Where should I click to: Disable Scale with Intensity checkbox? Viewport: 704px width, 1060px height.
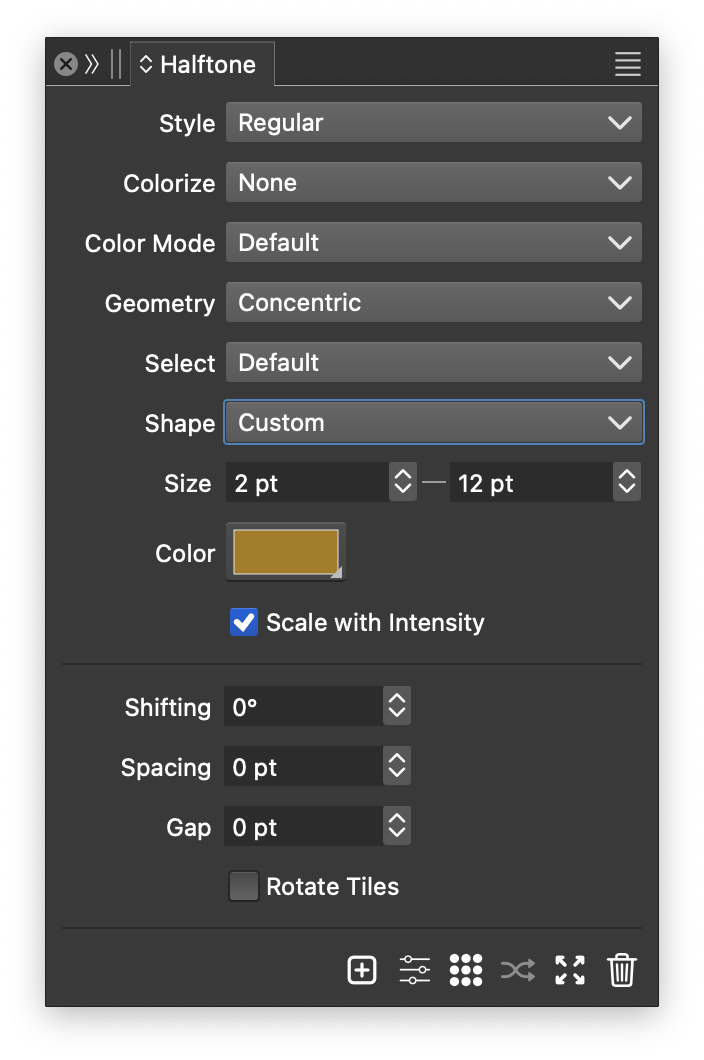(244, 622)
